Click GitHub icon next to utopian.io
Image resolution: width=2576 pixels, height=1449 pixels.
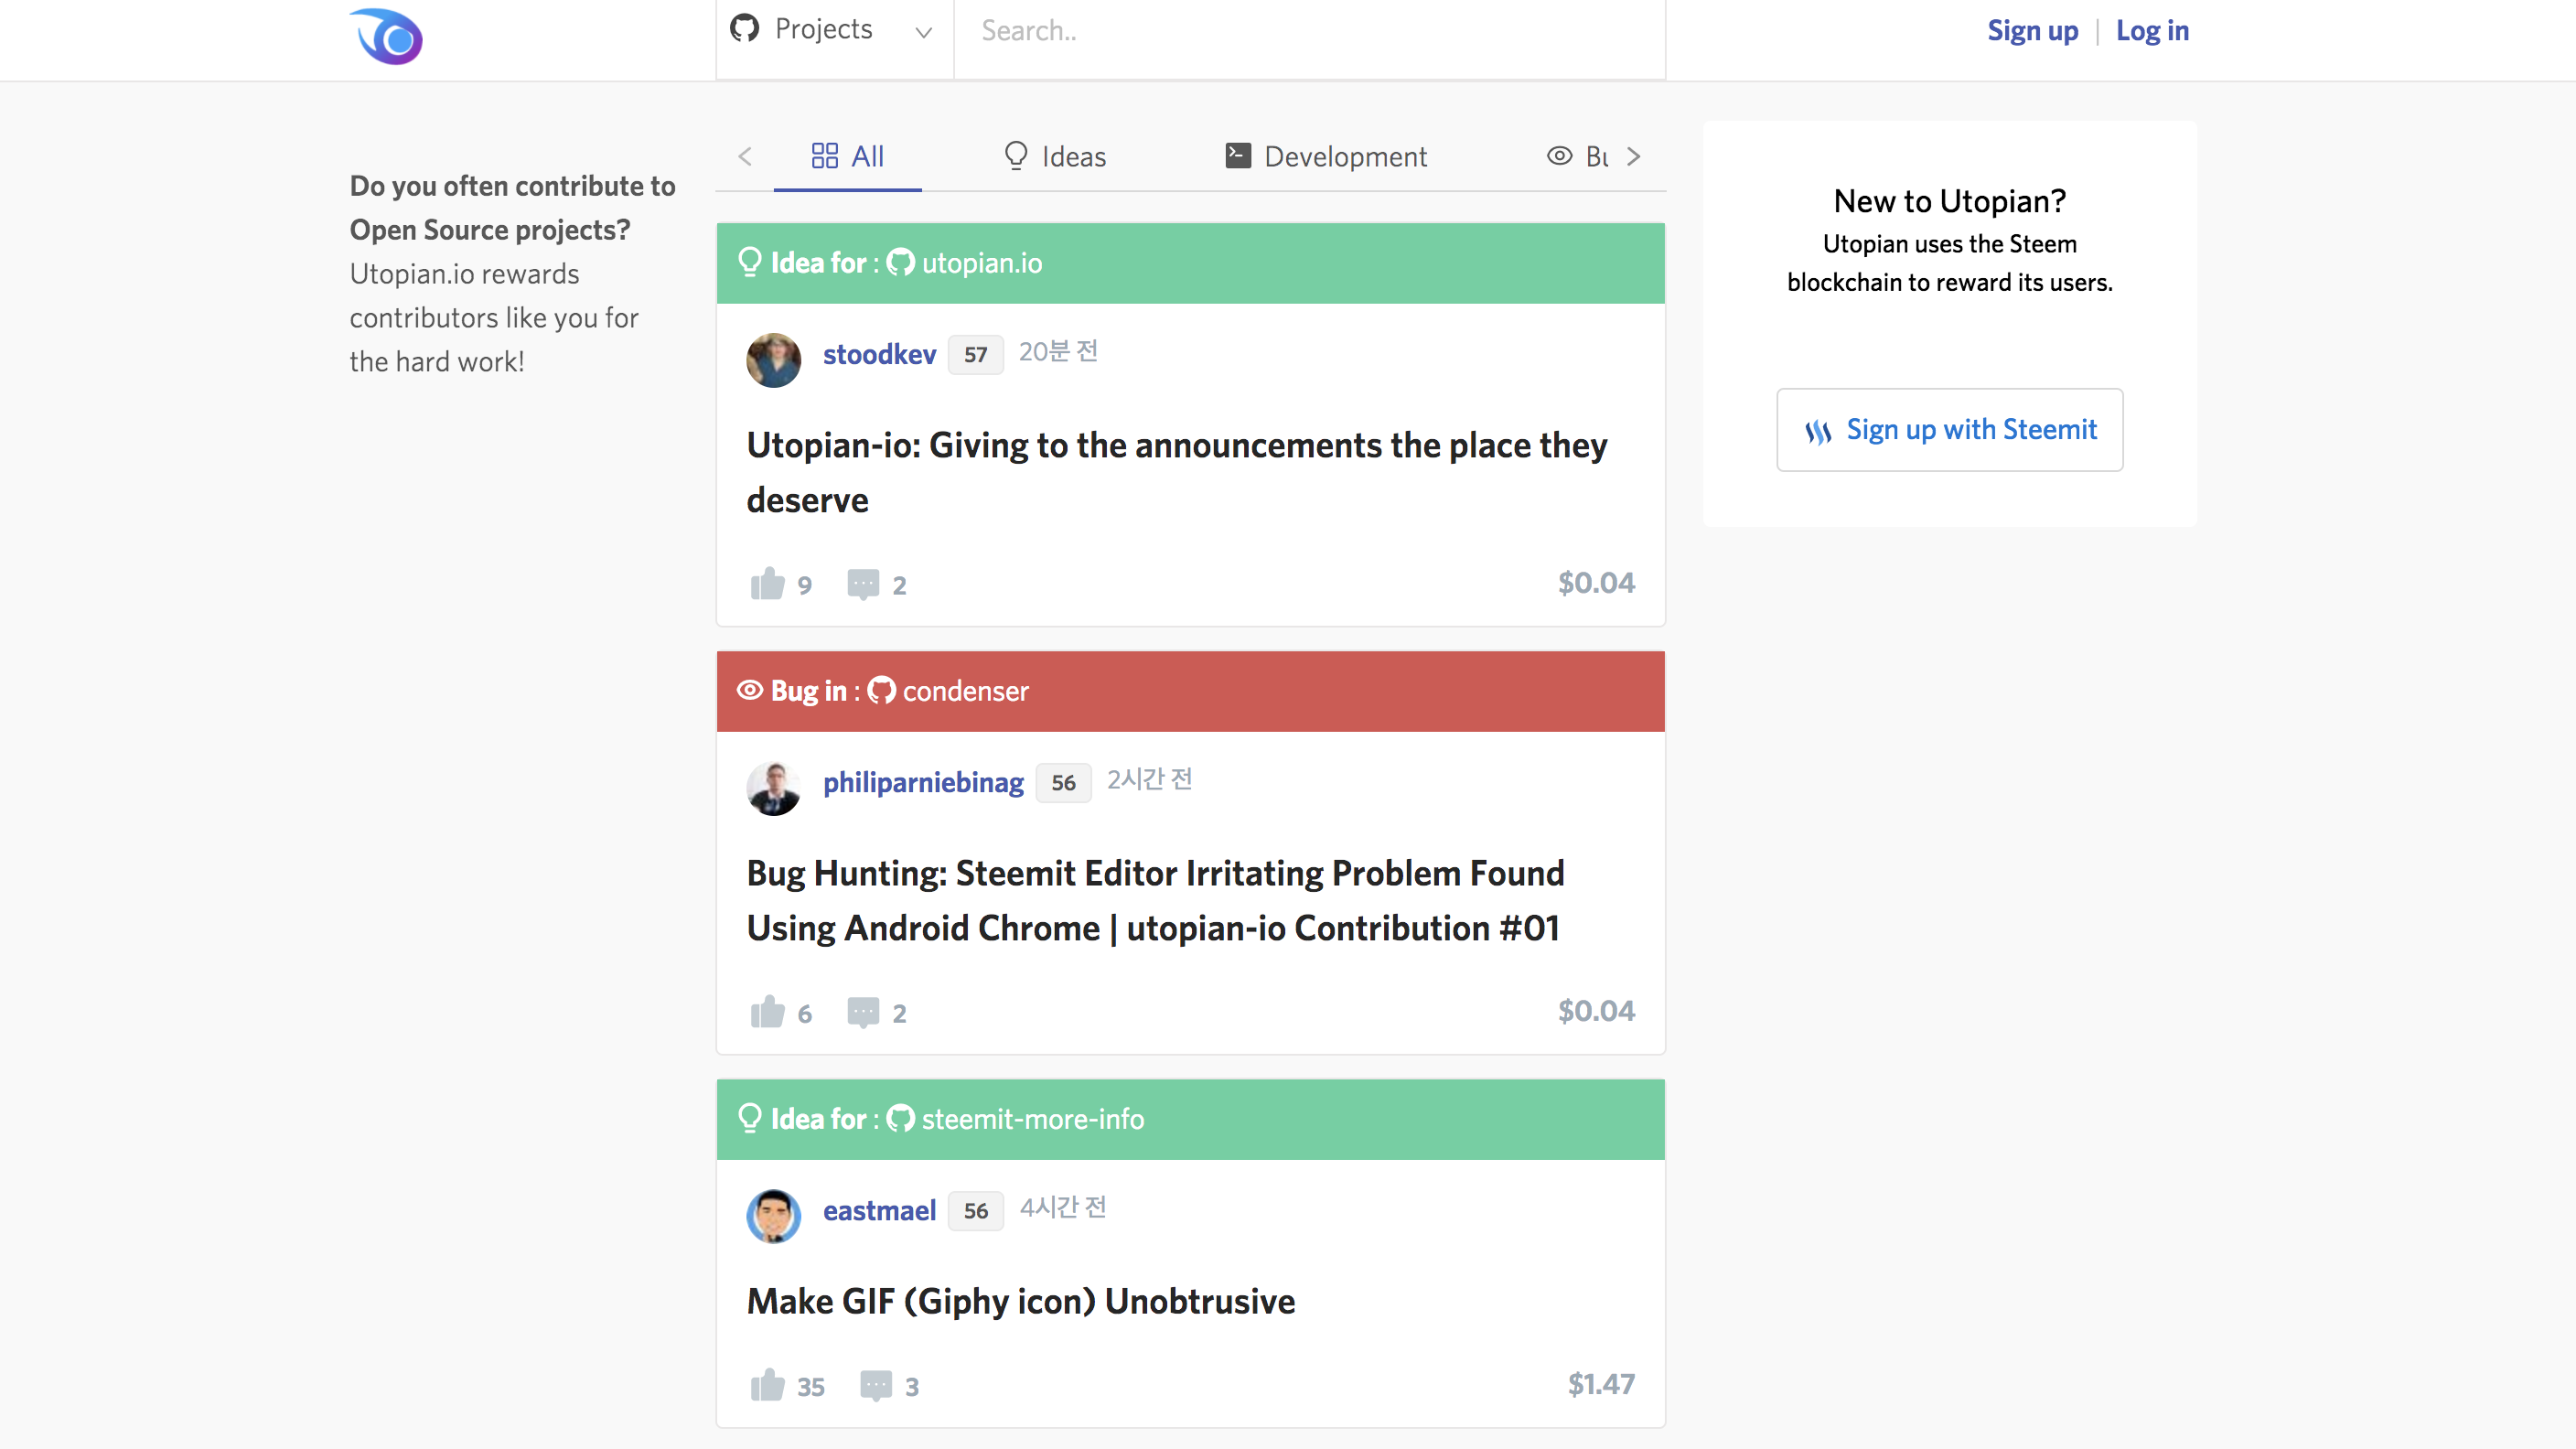(x=901, y=262)
